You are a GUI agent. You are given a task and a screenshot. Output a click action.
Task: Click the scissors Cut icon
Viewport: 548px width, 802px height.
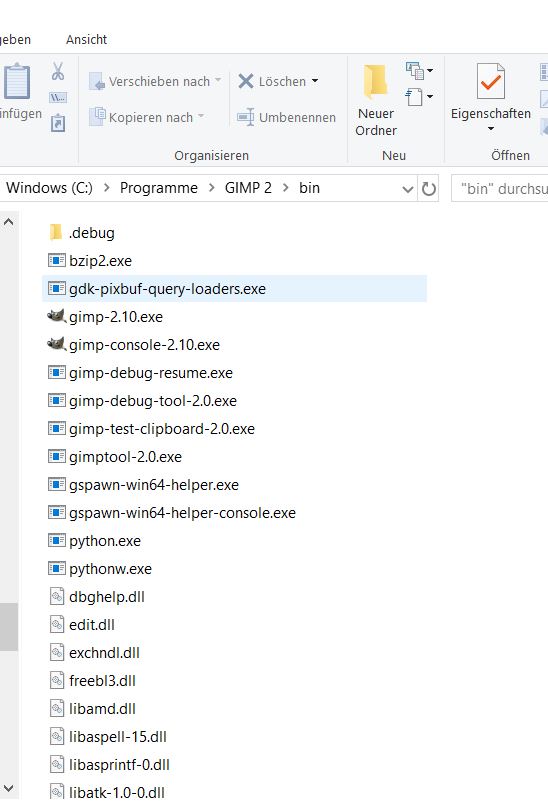58,72
